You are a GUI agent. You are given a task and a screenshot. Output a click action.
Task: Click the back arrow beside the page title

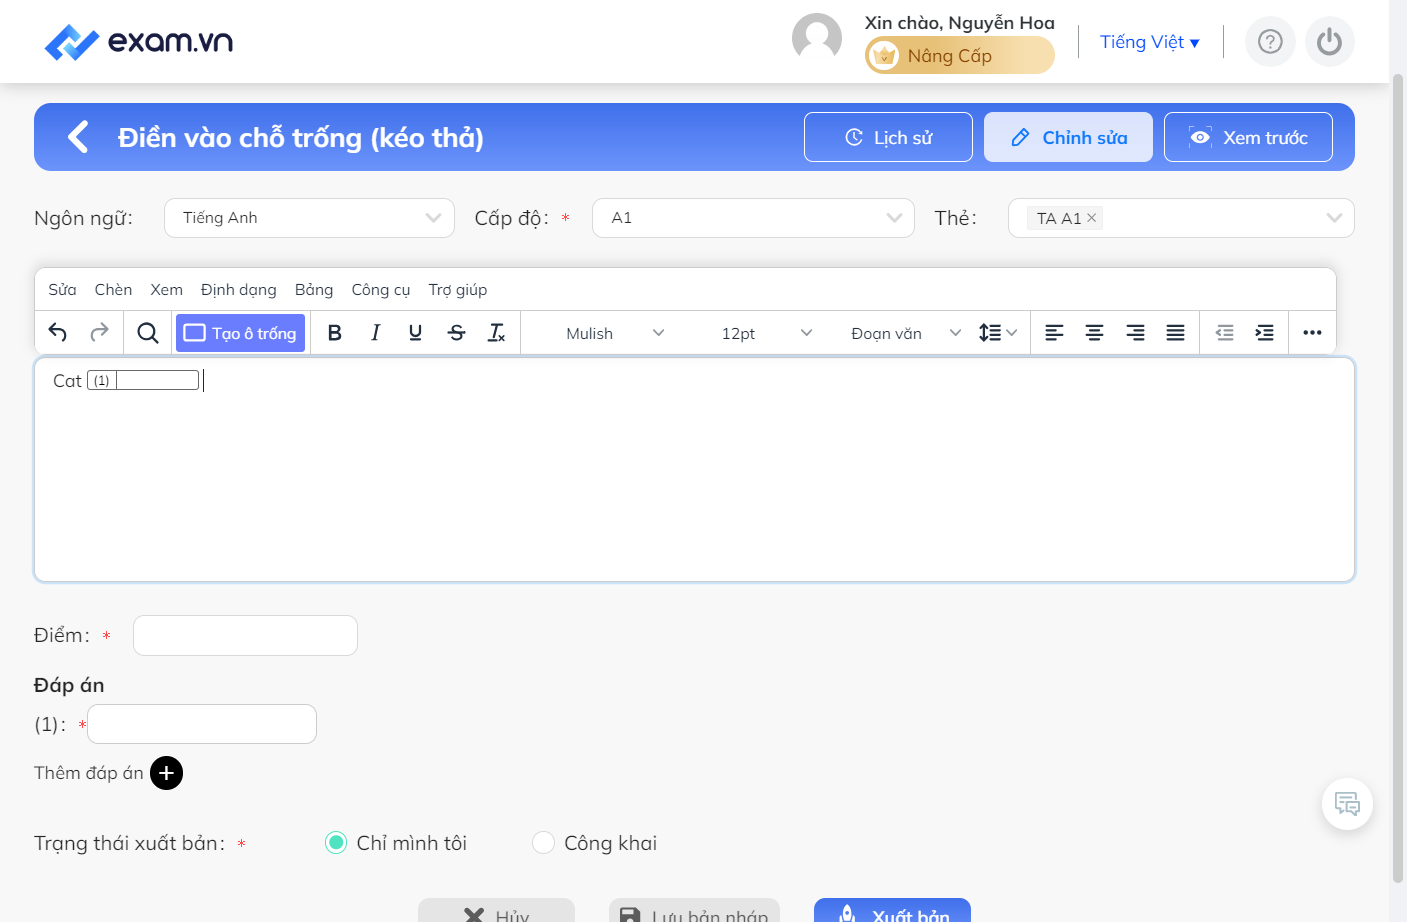[x=78, y=137]
